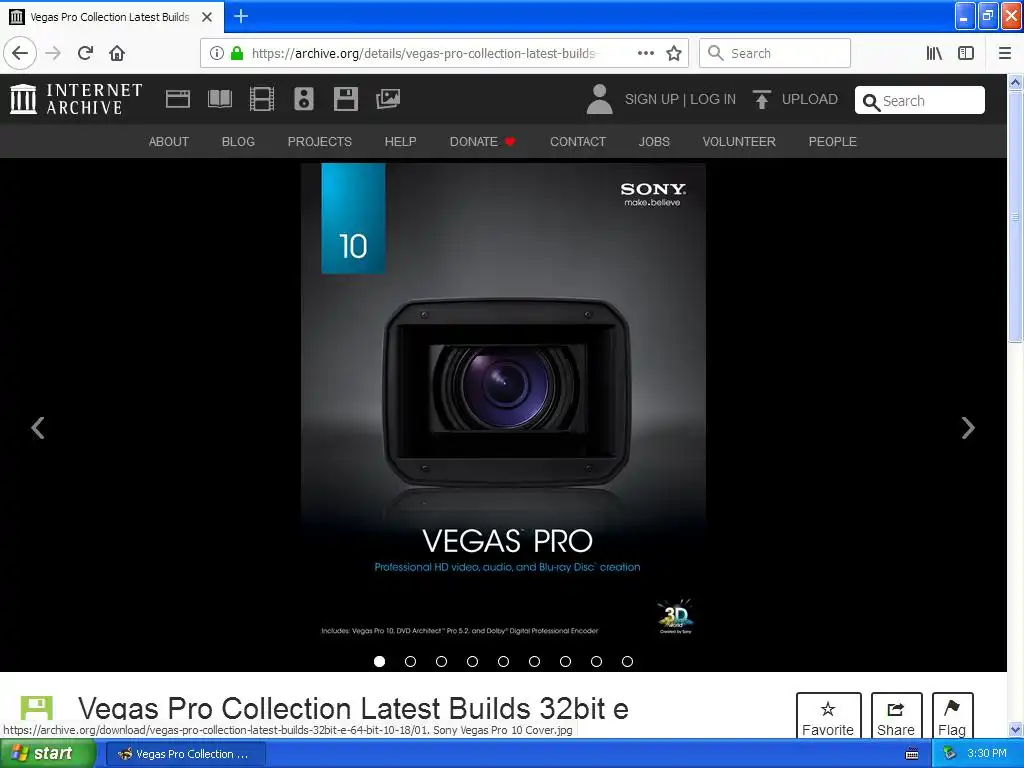Open the BLOG menu item

pyautogui.click(x=238, y=142)
